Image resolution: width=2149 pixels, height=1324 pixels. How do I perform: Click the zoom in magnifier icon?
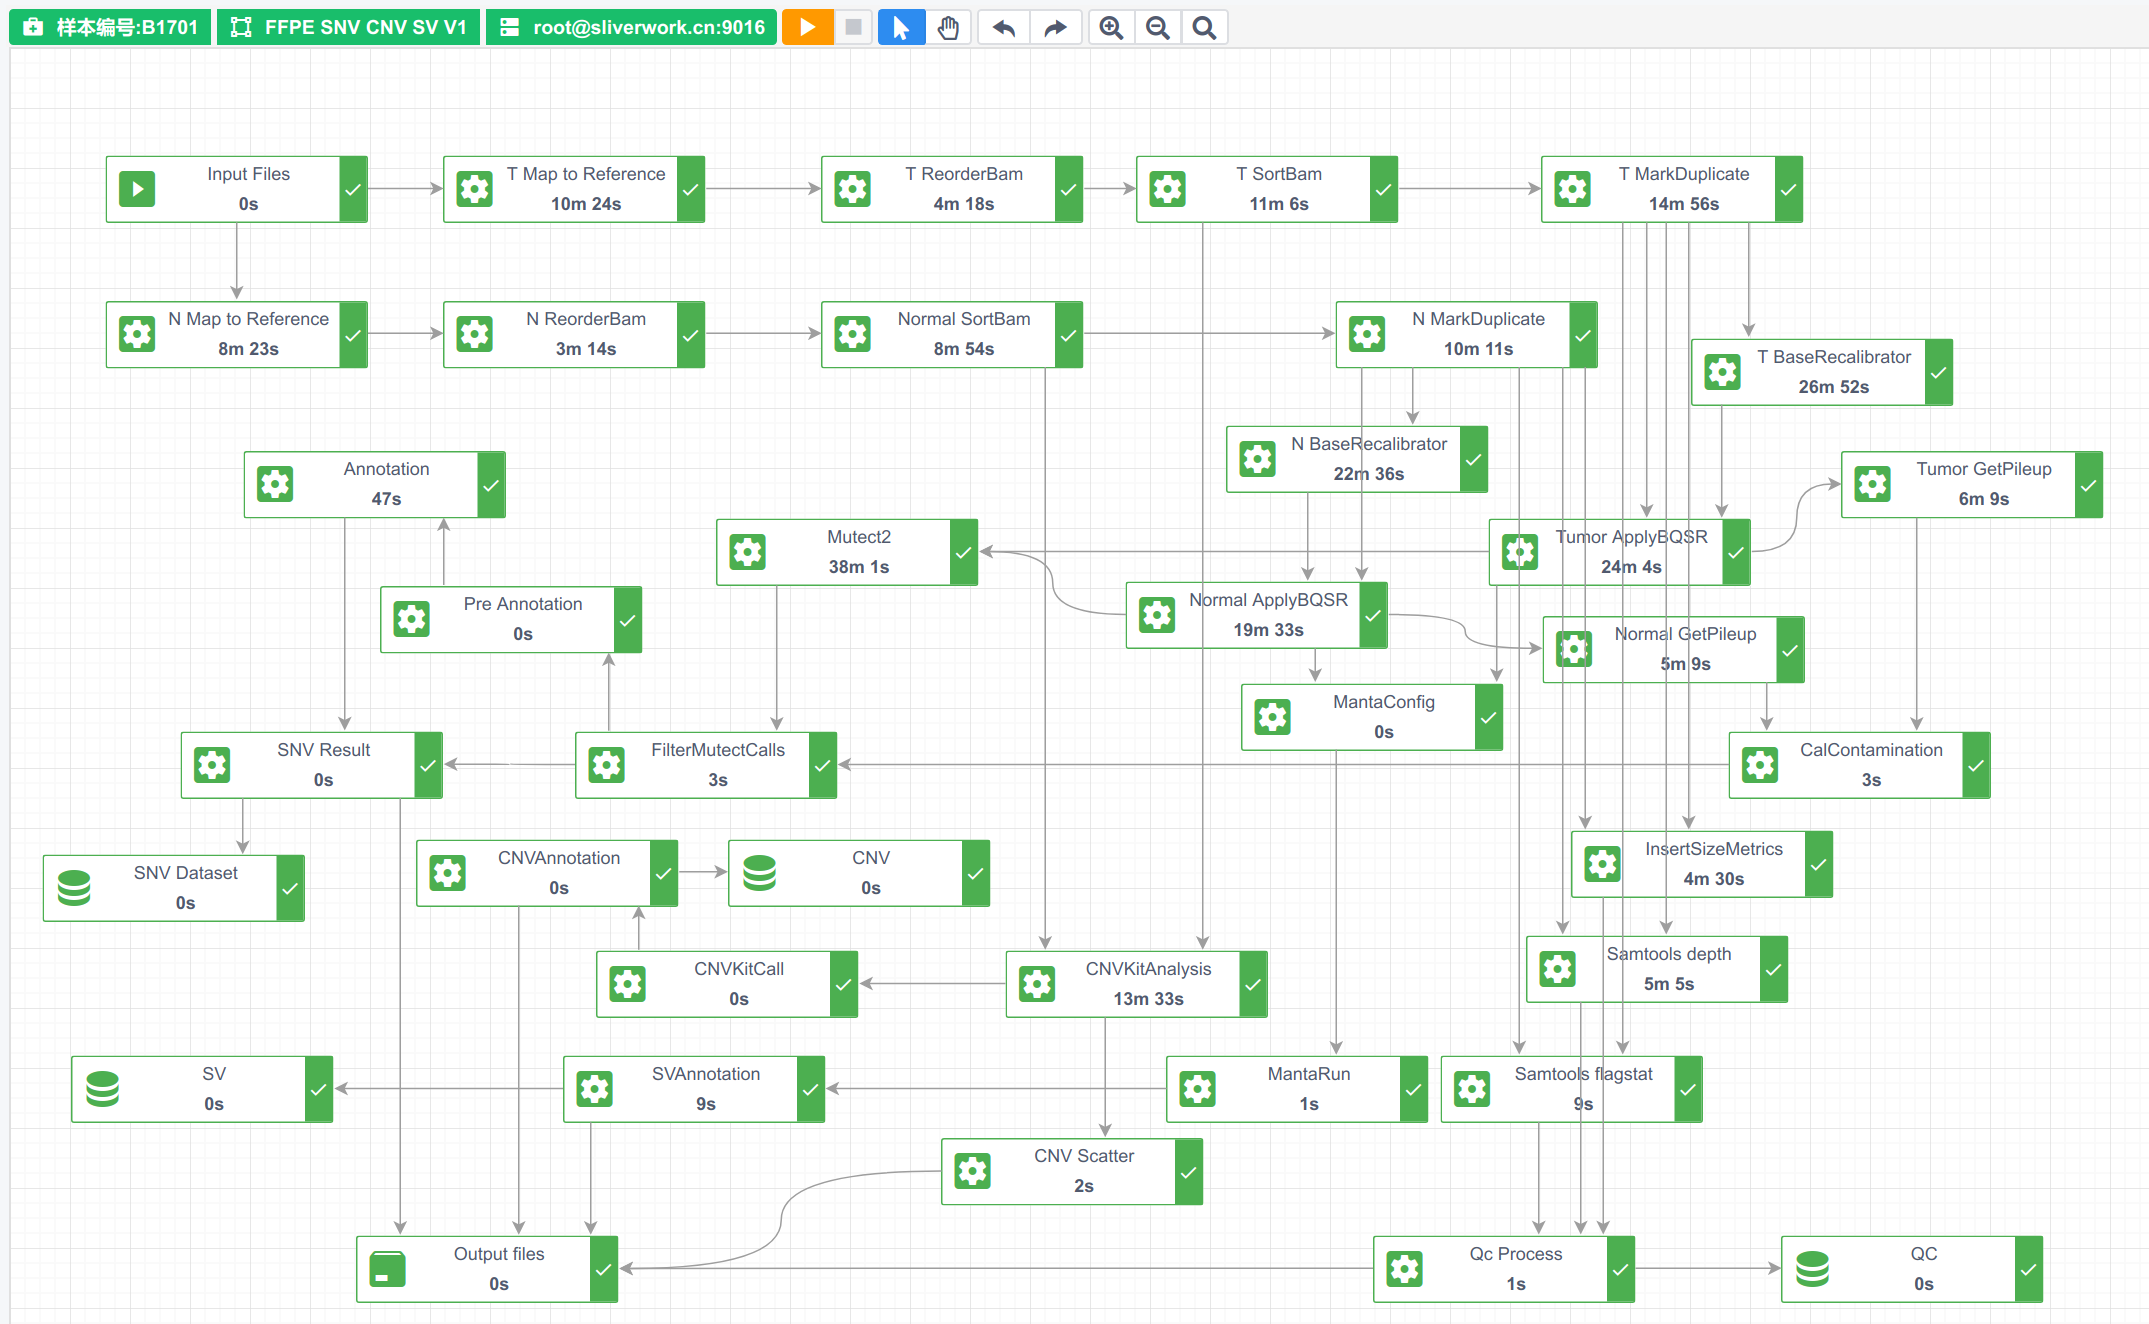pyautogui.click(x=1111, y=27)
